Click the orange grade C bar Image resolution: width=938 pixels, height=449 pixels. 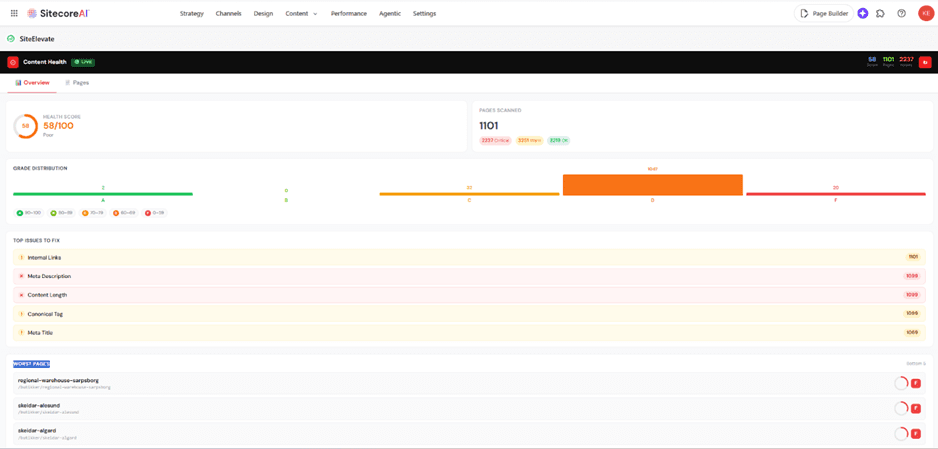coord(470,194)
